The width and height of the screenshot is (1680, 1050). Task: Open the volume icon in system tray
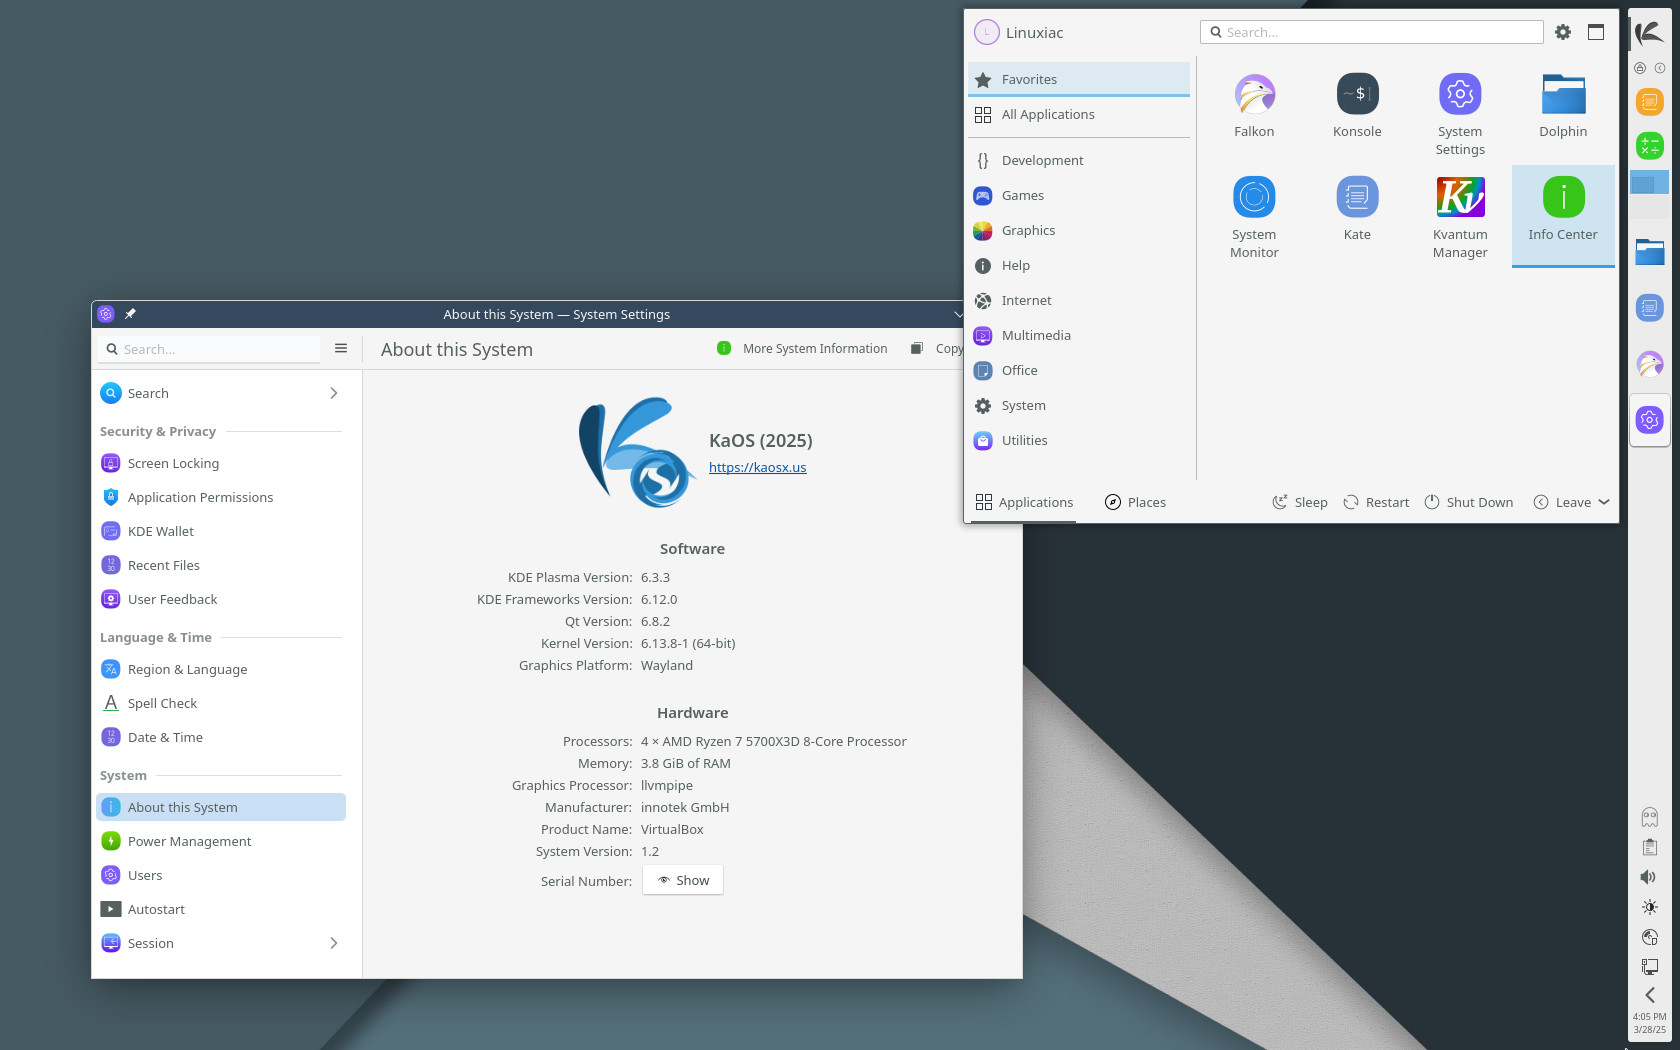click(x=1649, y=877)
